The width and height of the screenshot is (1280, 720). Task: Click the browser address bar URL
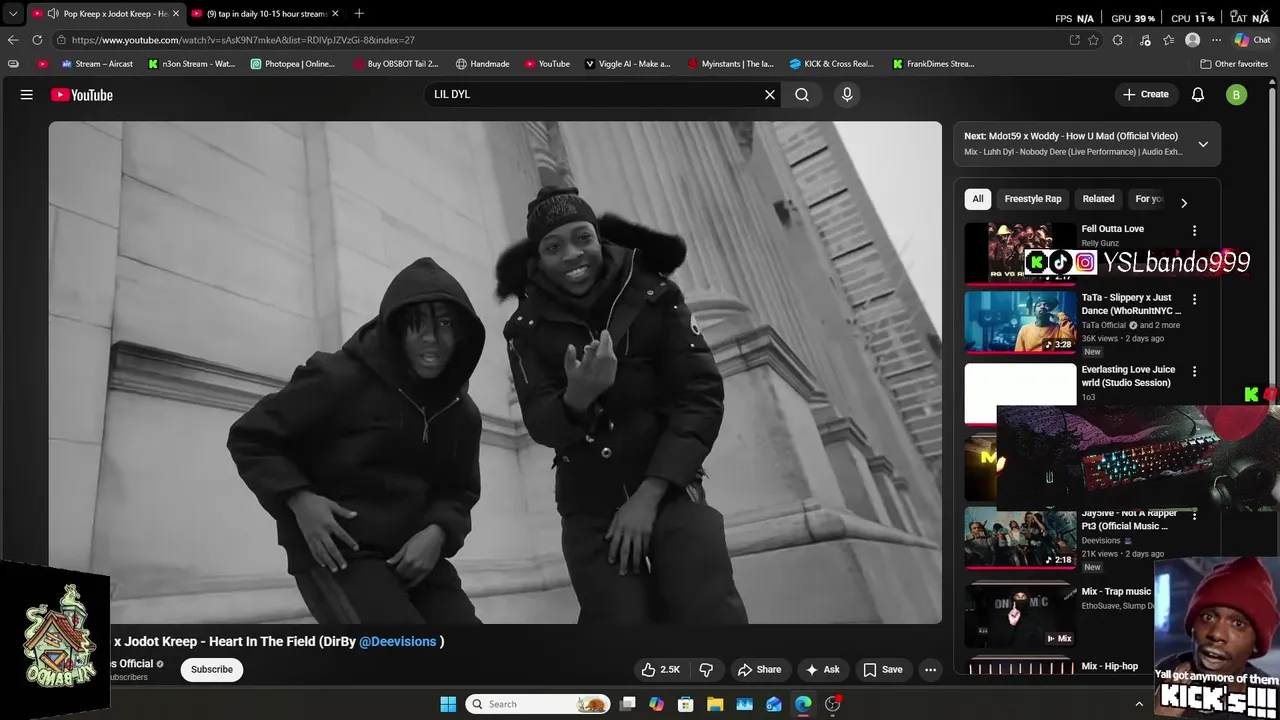[243, 40]
